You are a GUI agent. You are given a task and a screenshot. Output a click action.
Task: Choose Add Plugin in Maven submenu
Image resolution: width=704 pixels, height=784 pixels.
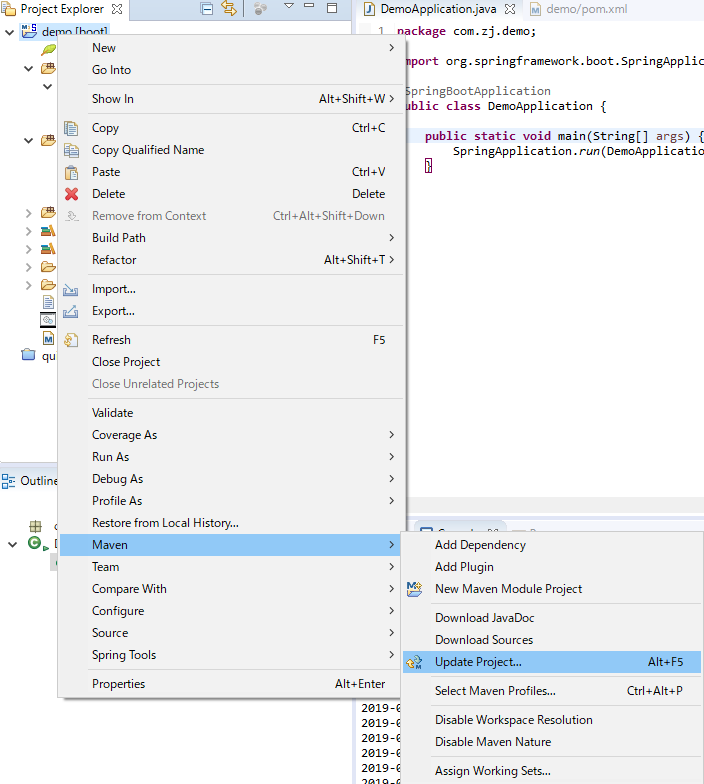(x=552, y=567)
